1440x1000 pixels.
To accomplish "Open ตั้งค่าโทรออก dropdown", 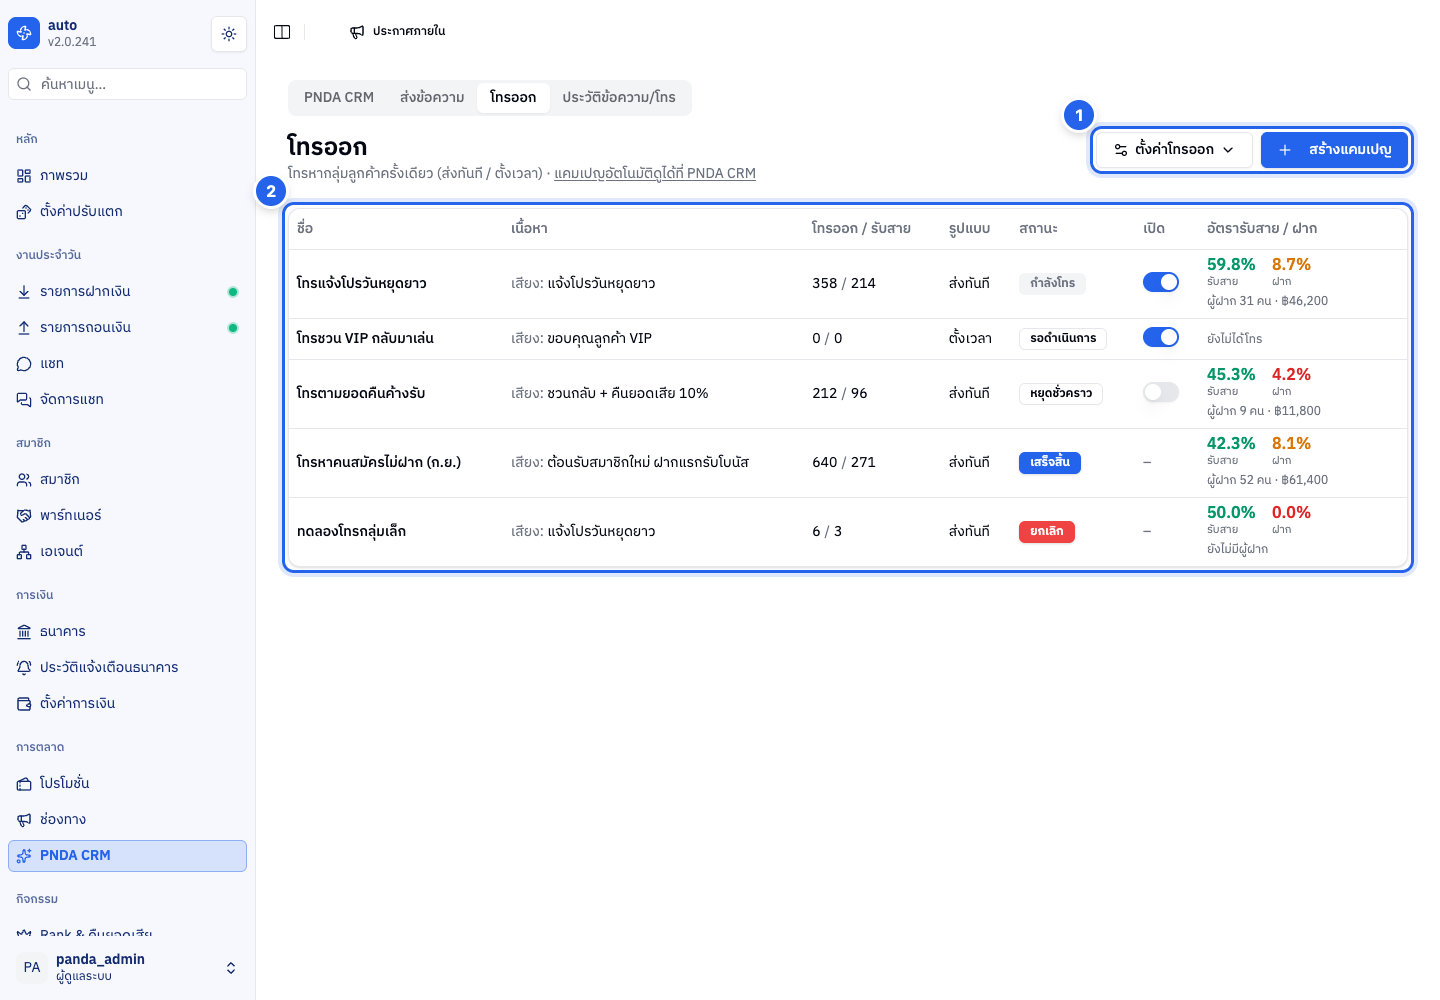I will click(1174, 150).
